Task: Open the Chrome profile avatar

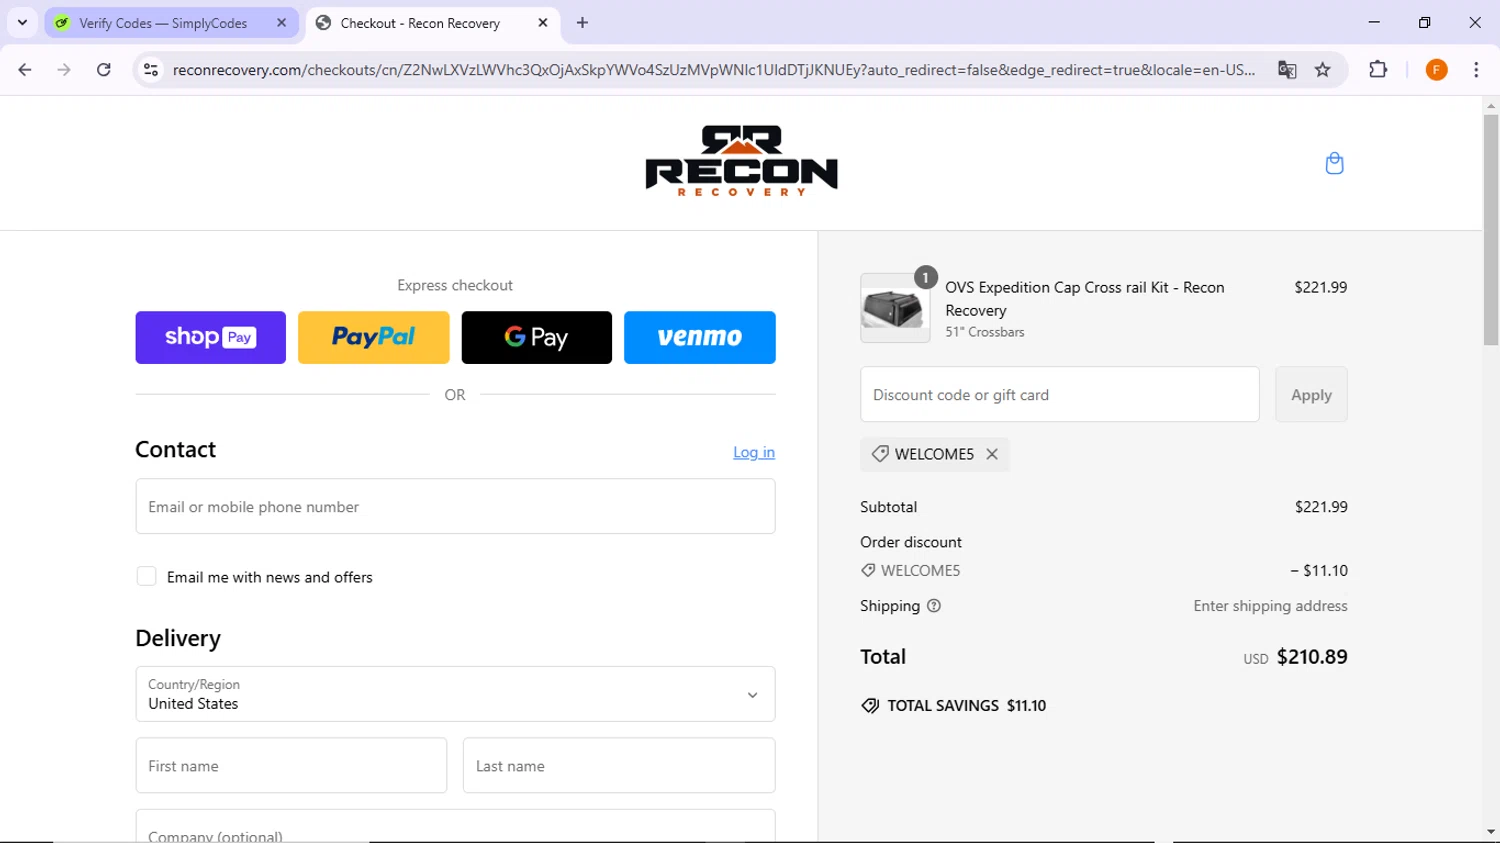Action: 1437,70
